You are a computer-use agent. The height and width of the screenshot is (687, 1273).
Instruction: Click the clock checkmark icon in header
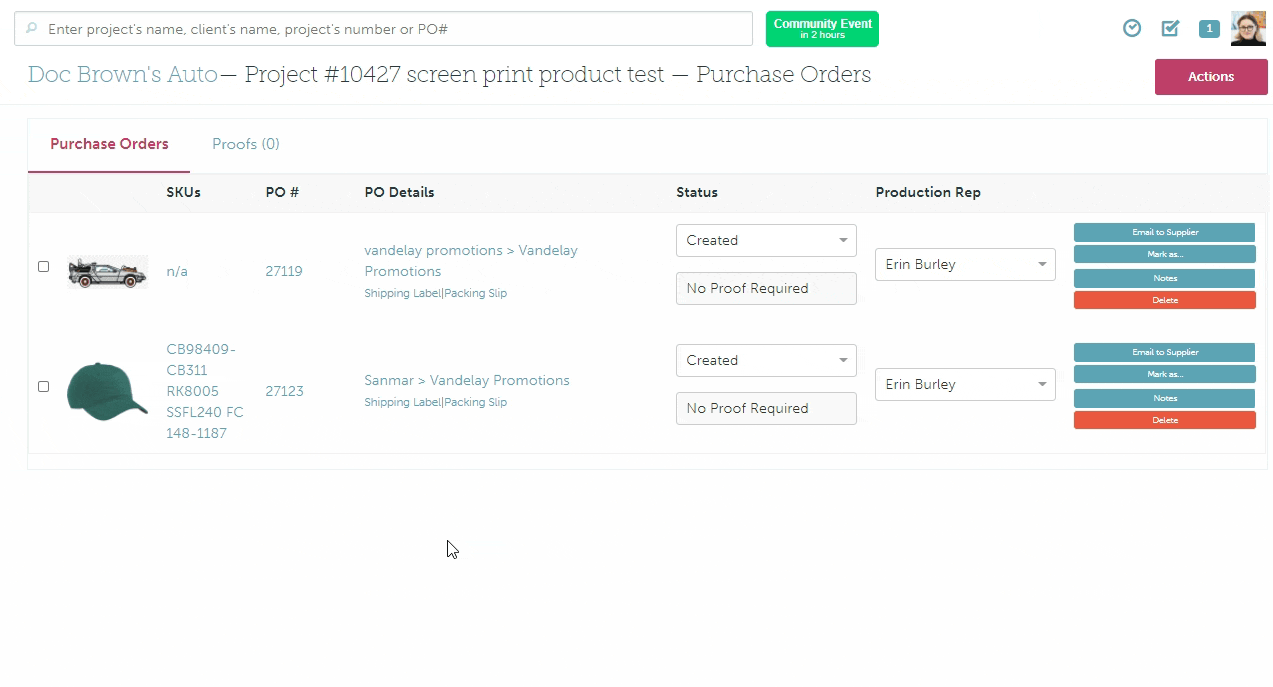[1132, 28]
